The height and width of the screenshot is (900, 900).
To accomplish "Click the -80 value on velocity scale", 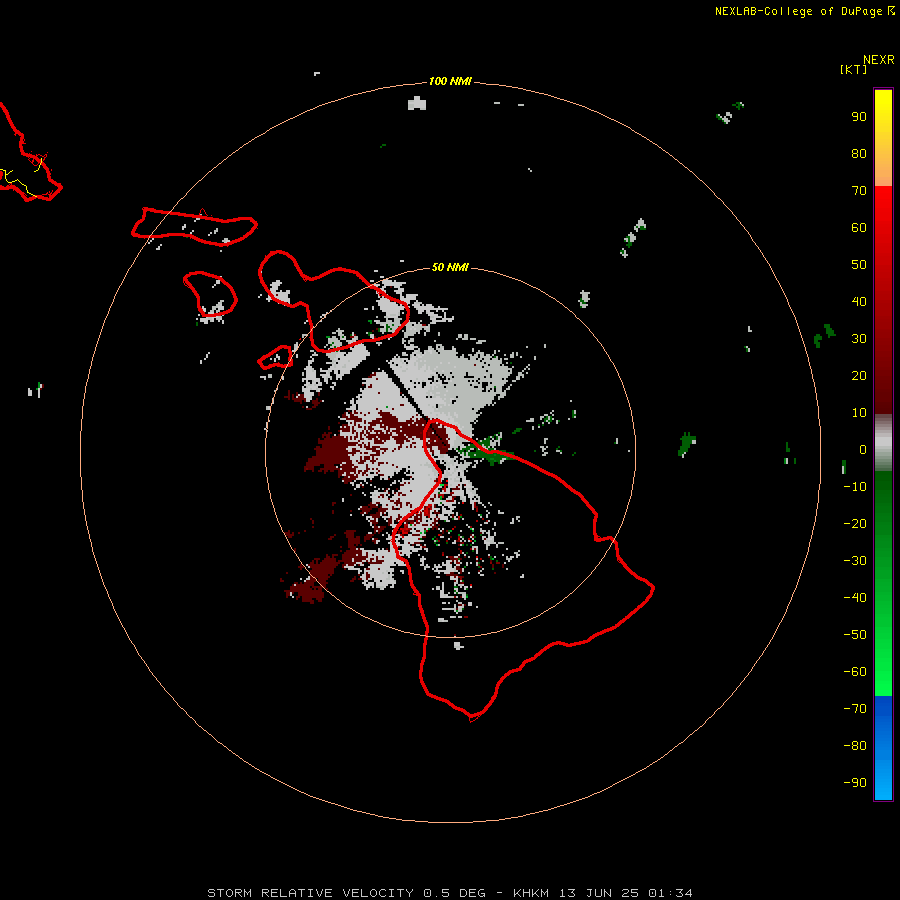I will coord(855,746).
